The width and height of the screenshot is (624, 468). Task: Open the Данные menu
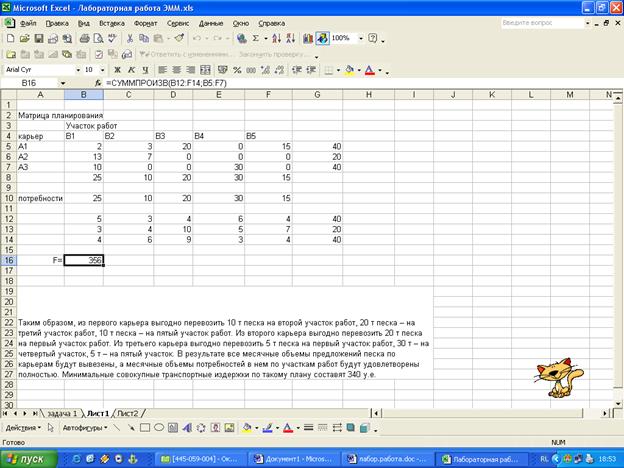click(x=211, y=23)
